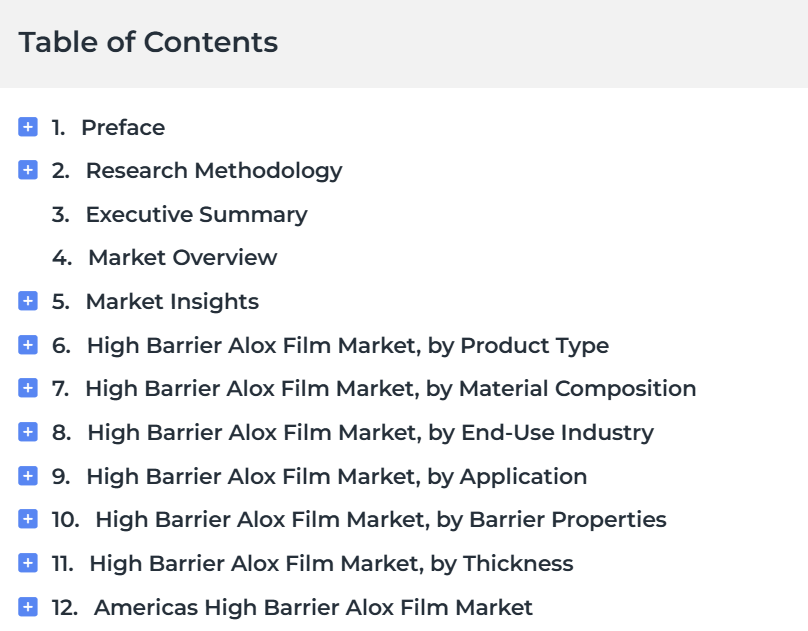Open the Market Overview entry

tap(182, 258)
